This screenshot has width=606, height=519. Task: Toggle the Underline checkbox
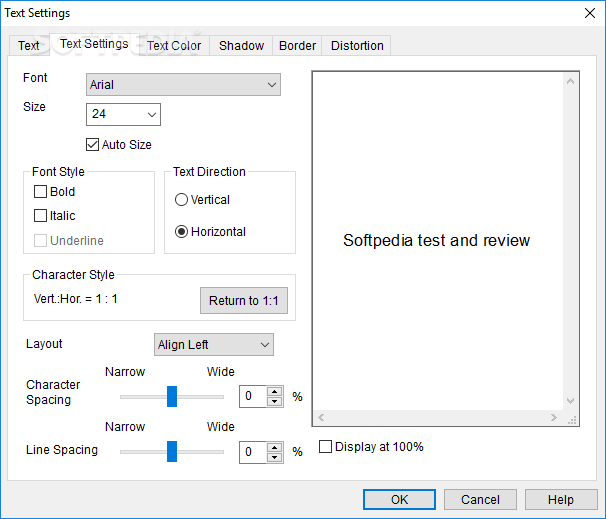tap(41, 240)
